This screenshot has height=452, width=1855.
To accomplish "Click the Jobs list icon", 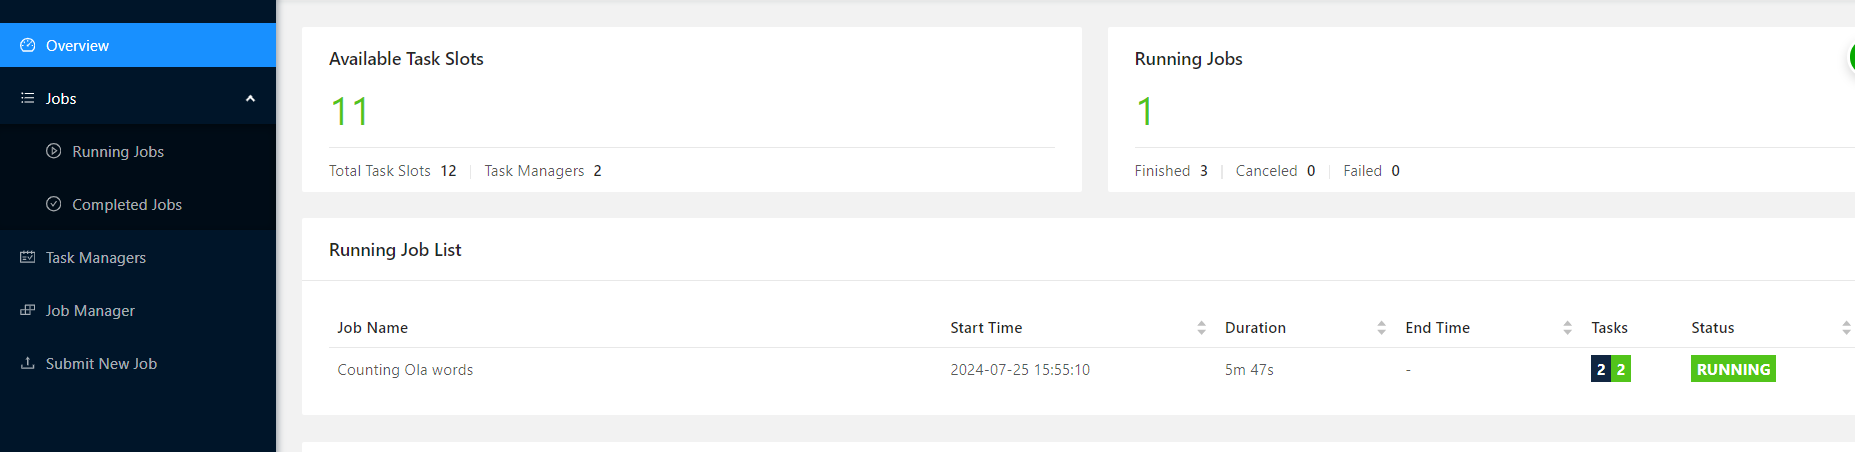I will coord(28,98).
